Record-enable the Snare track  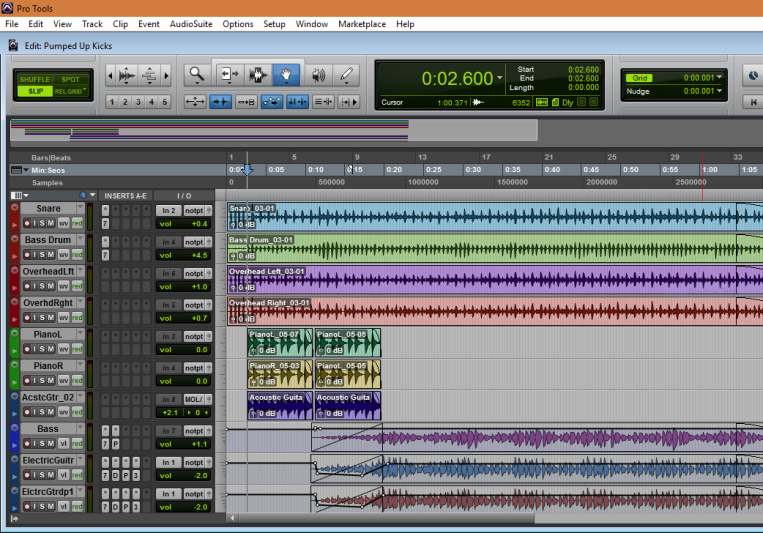pos(27,223)
